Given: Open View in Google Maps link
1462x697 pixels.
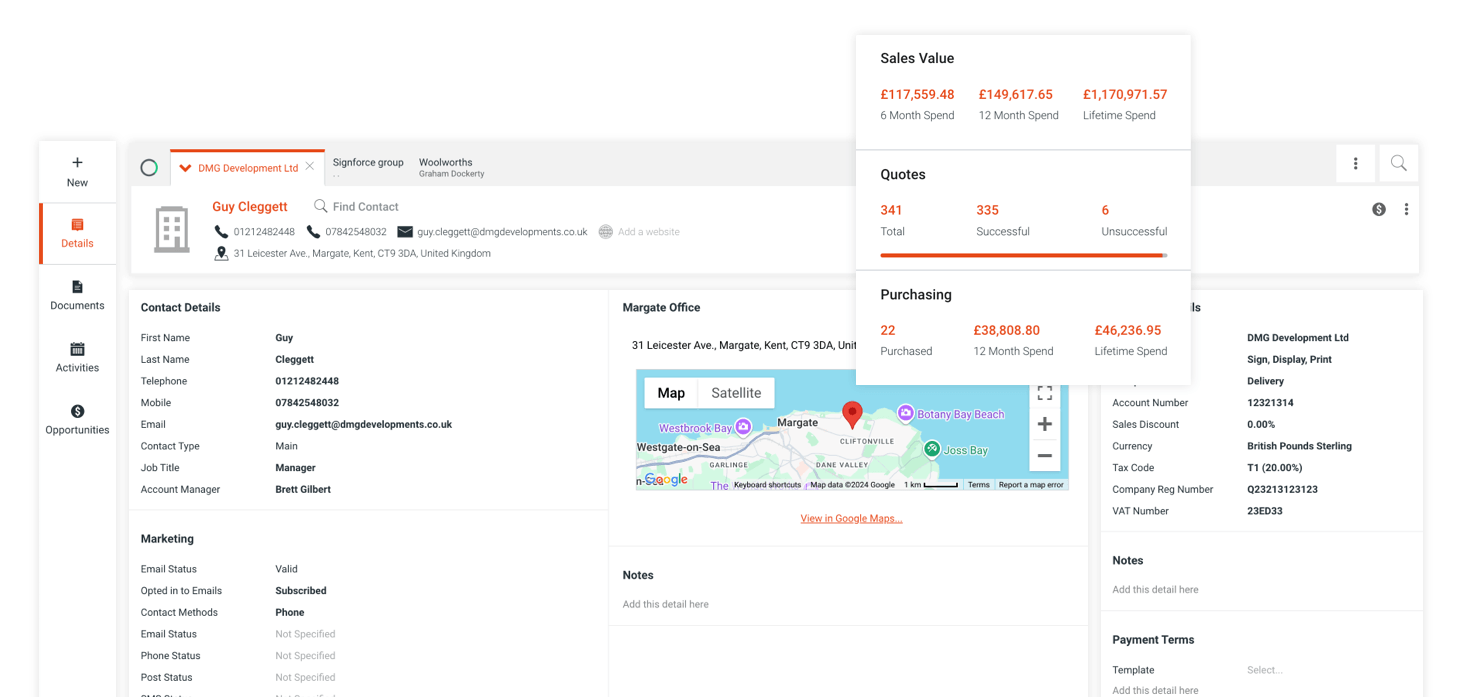Looking at the screenshot, I should [851, 518].
